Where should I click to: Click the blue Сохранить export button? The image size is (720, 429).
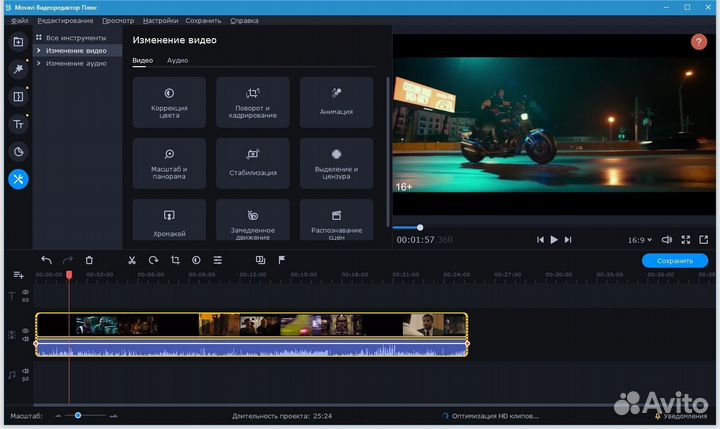point(674,260)
